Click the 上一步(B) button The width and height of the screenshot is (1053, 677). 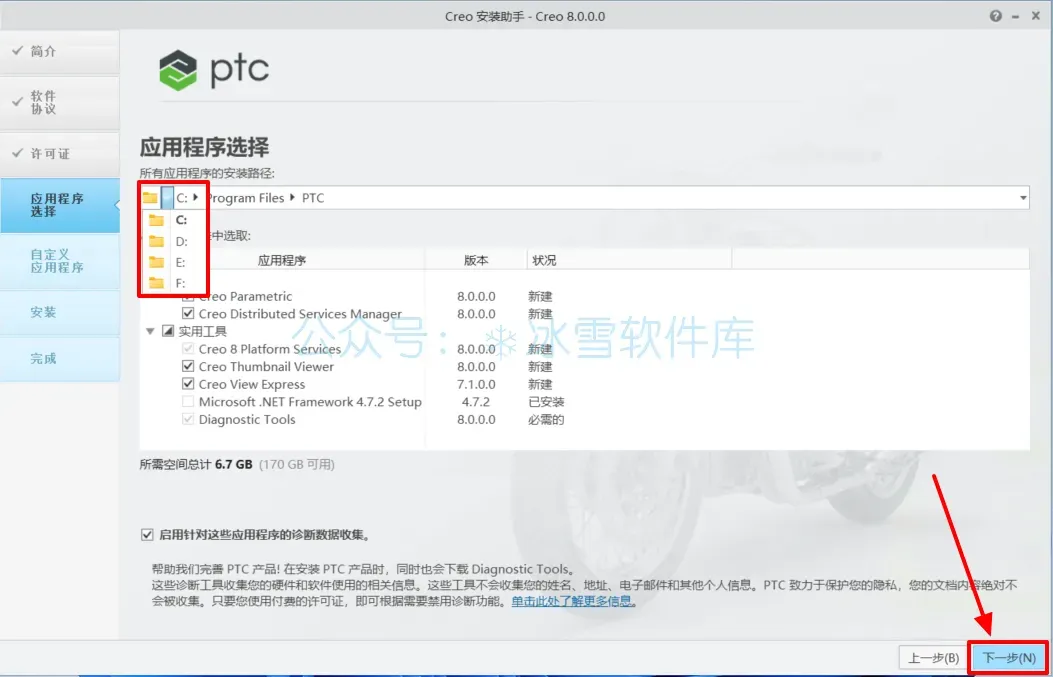933,658
